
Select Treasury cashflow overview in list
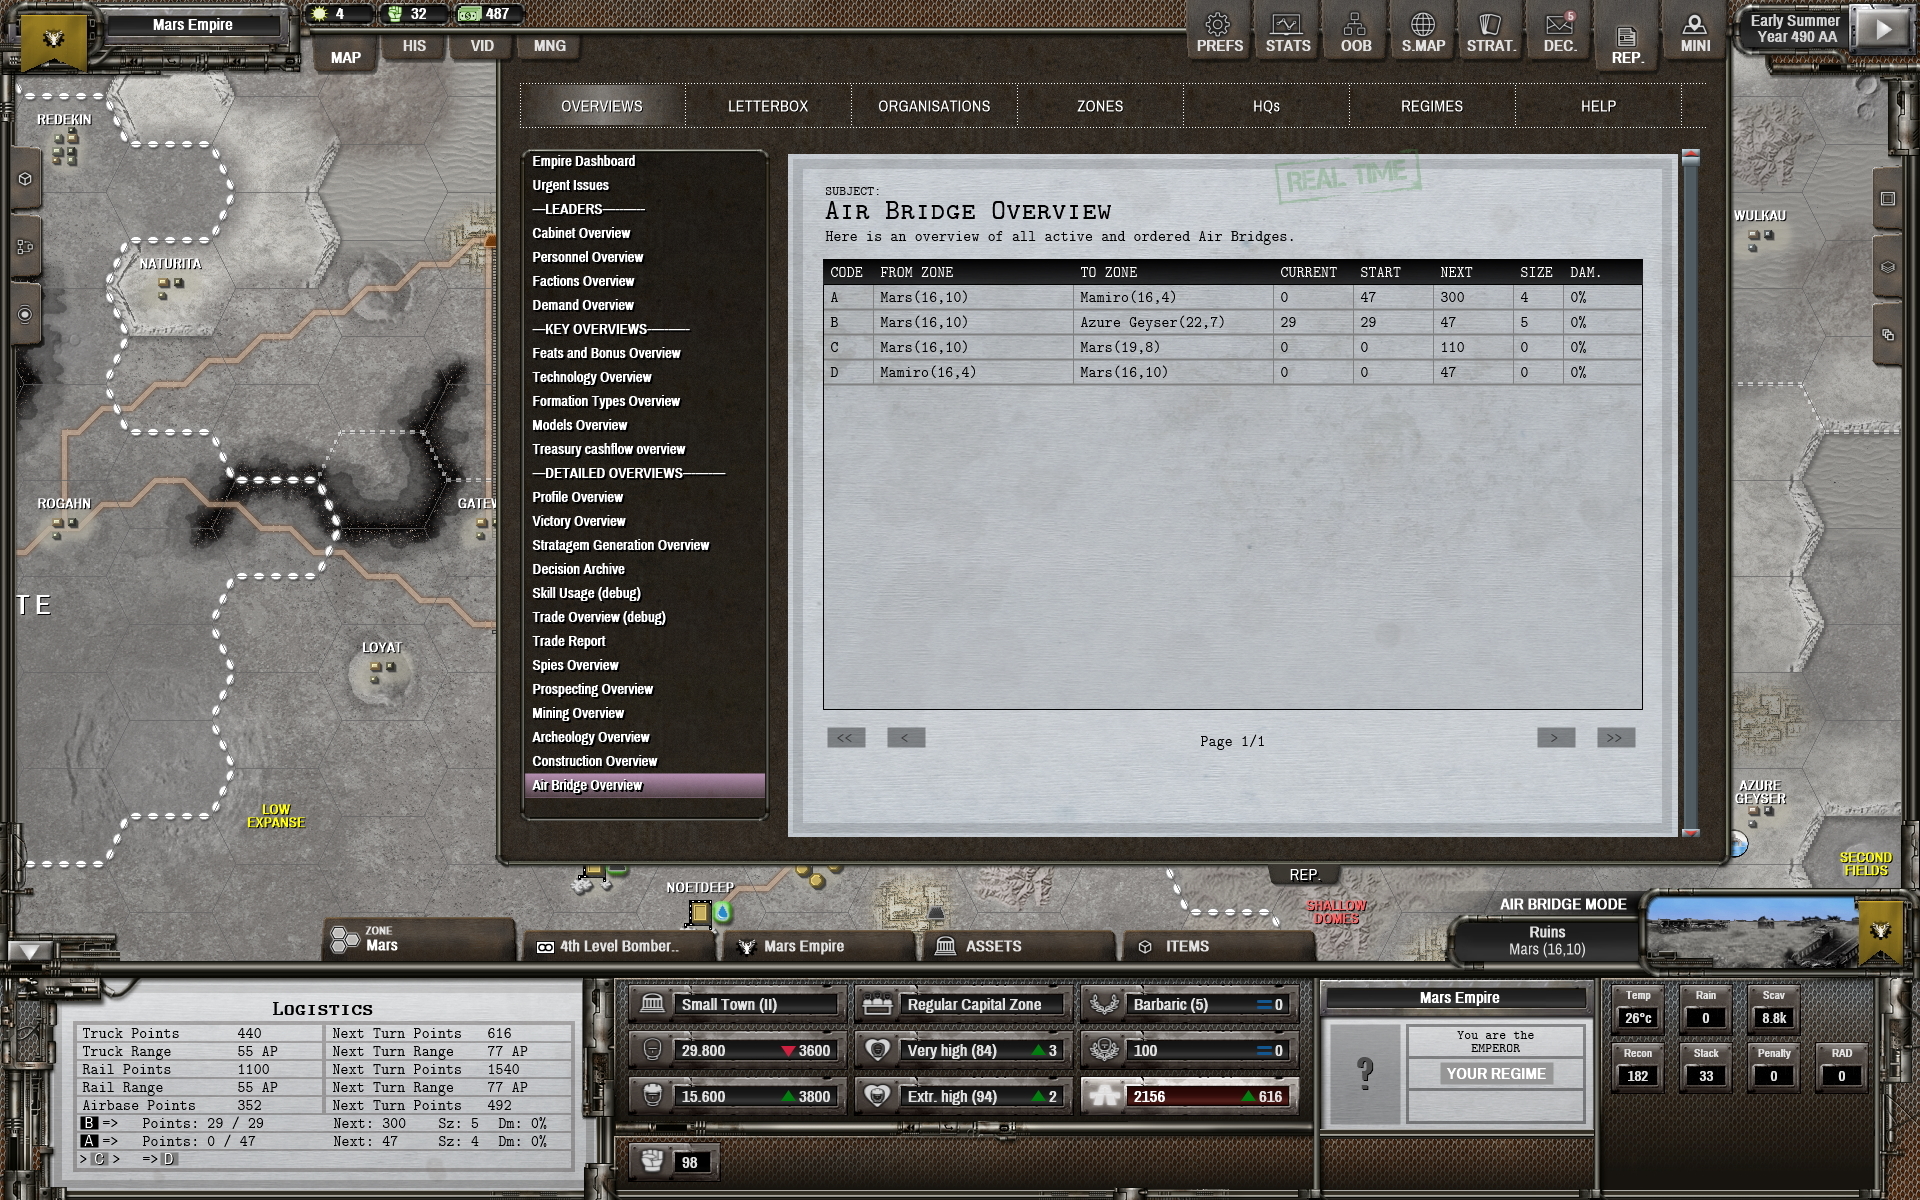[x=608, y=449]
